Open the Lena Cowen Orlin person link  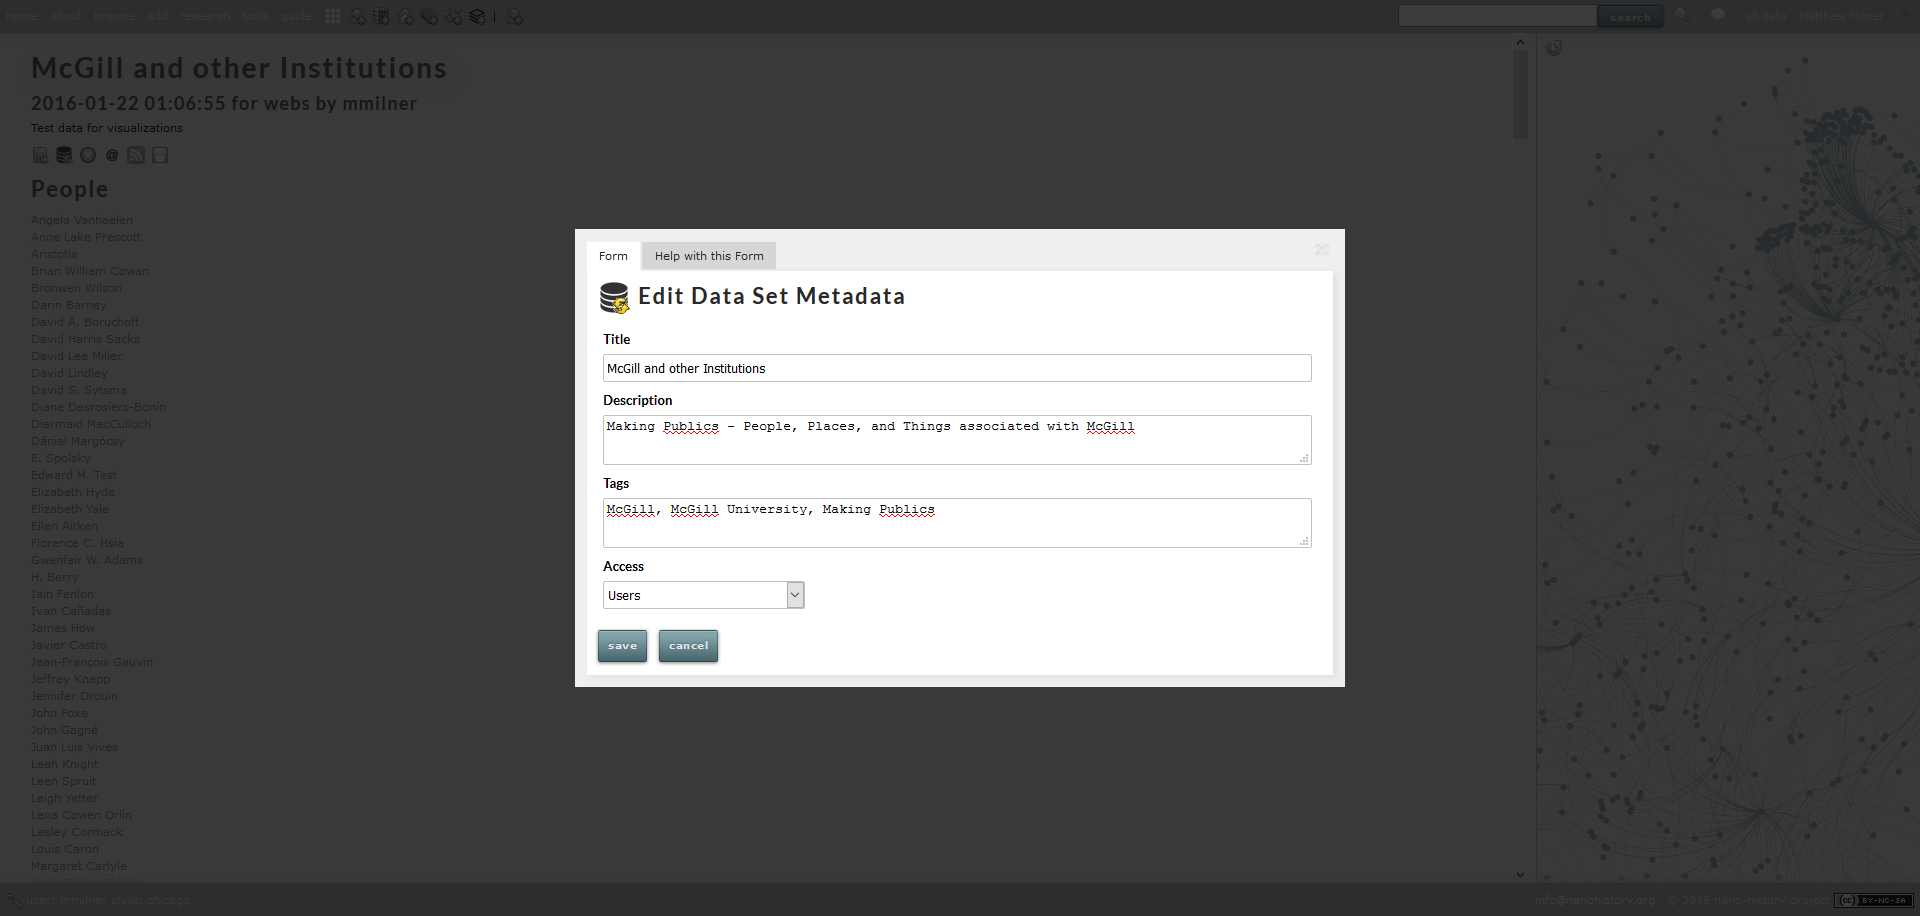click(81, 815)
